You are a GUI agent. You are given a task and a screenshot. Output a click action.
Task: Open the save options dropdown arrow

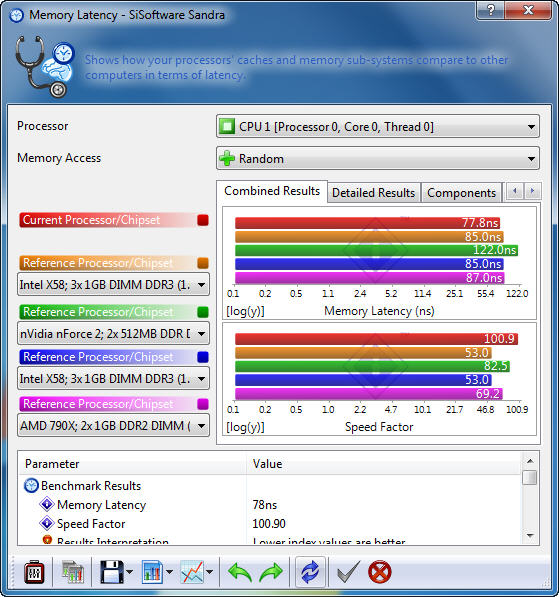[129, 572]
